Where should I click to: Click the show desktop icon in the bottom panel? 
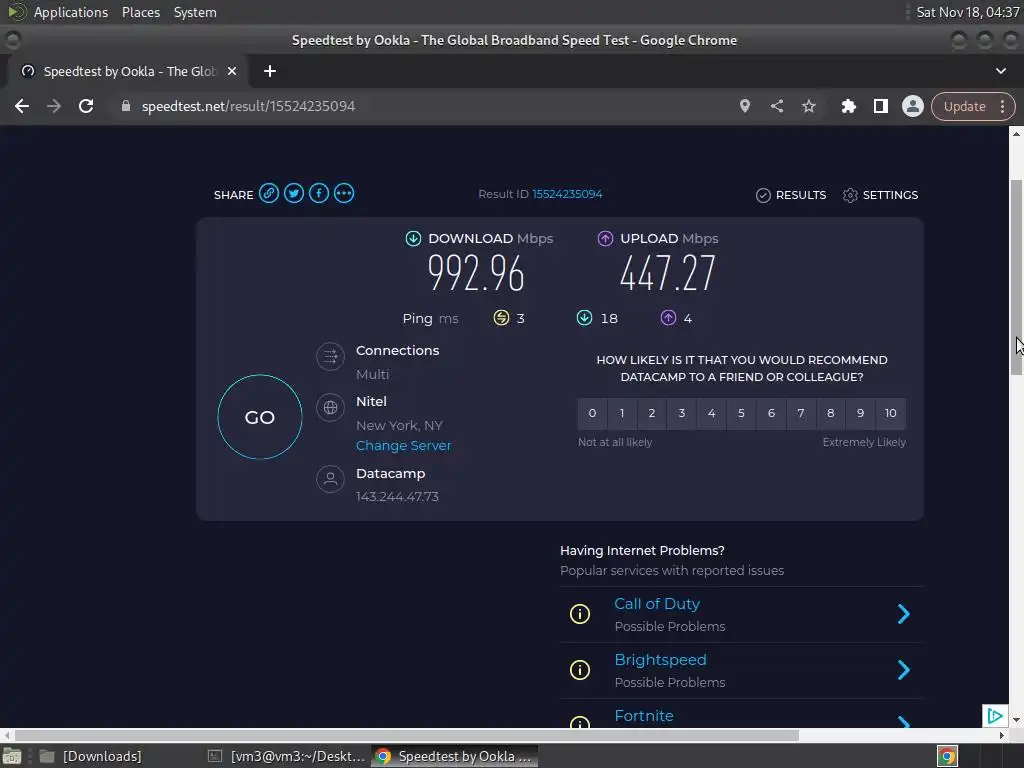[12, 756]
